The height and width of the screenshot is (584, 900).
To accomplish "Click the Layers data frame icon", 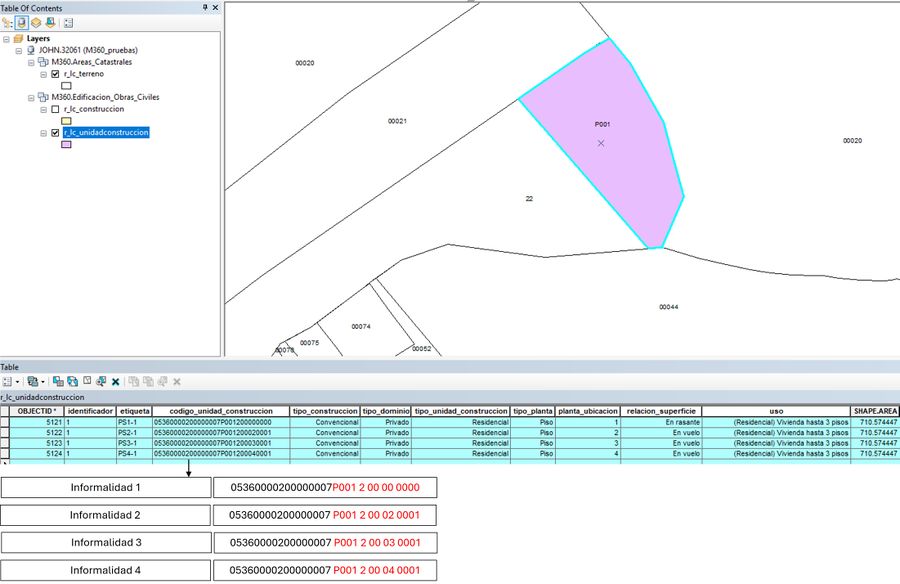I will tap(18, 38).
